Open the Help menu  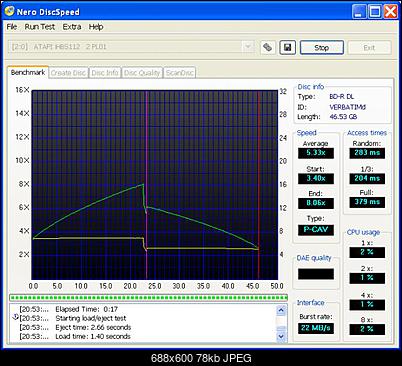click(x=96, y=27)
